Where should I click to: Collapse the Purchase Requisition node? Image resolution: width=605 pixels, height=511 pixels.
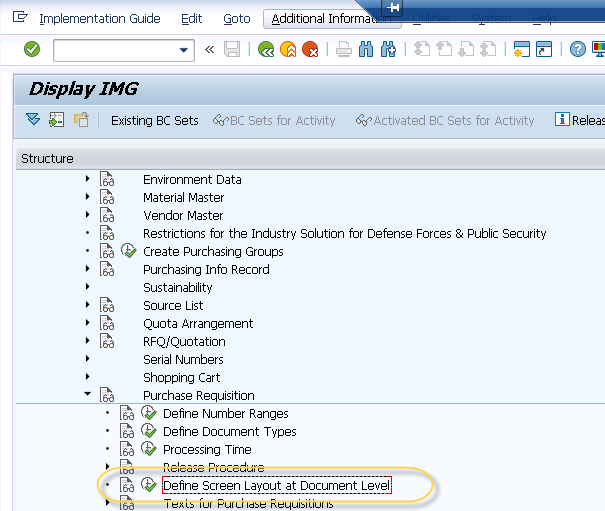click(x=88, y=396)
